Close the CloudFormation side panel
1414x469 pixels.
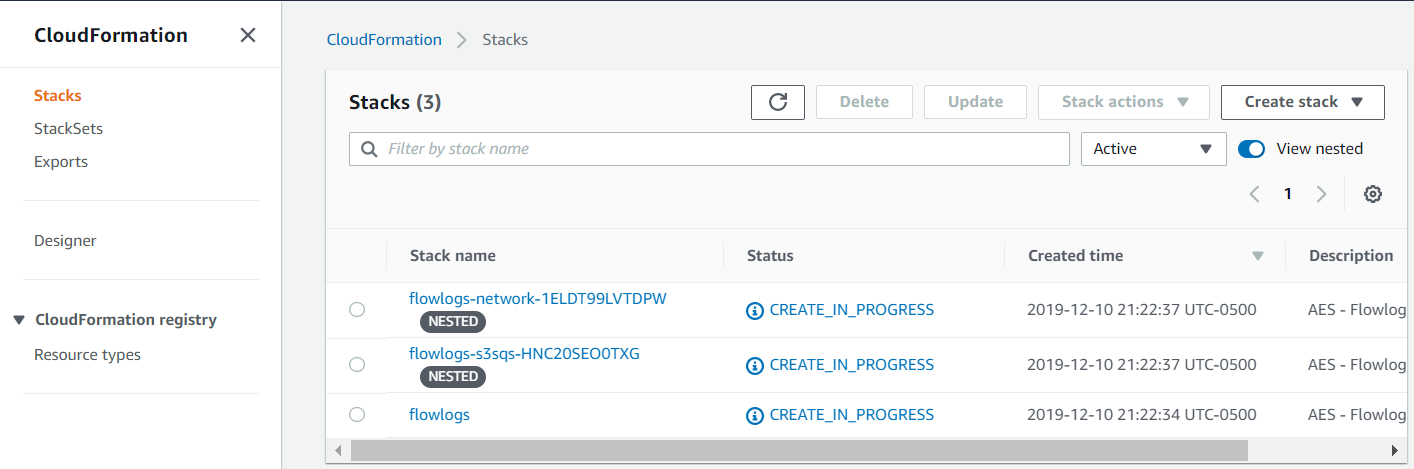coord(248,35)
